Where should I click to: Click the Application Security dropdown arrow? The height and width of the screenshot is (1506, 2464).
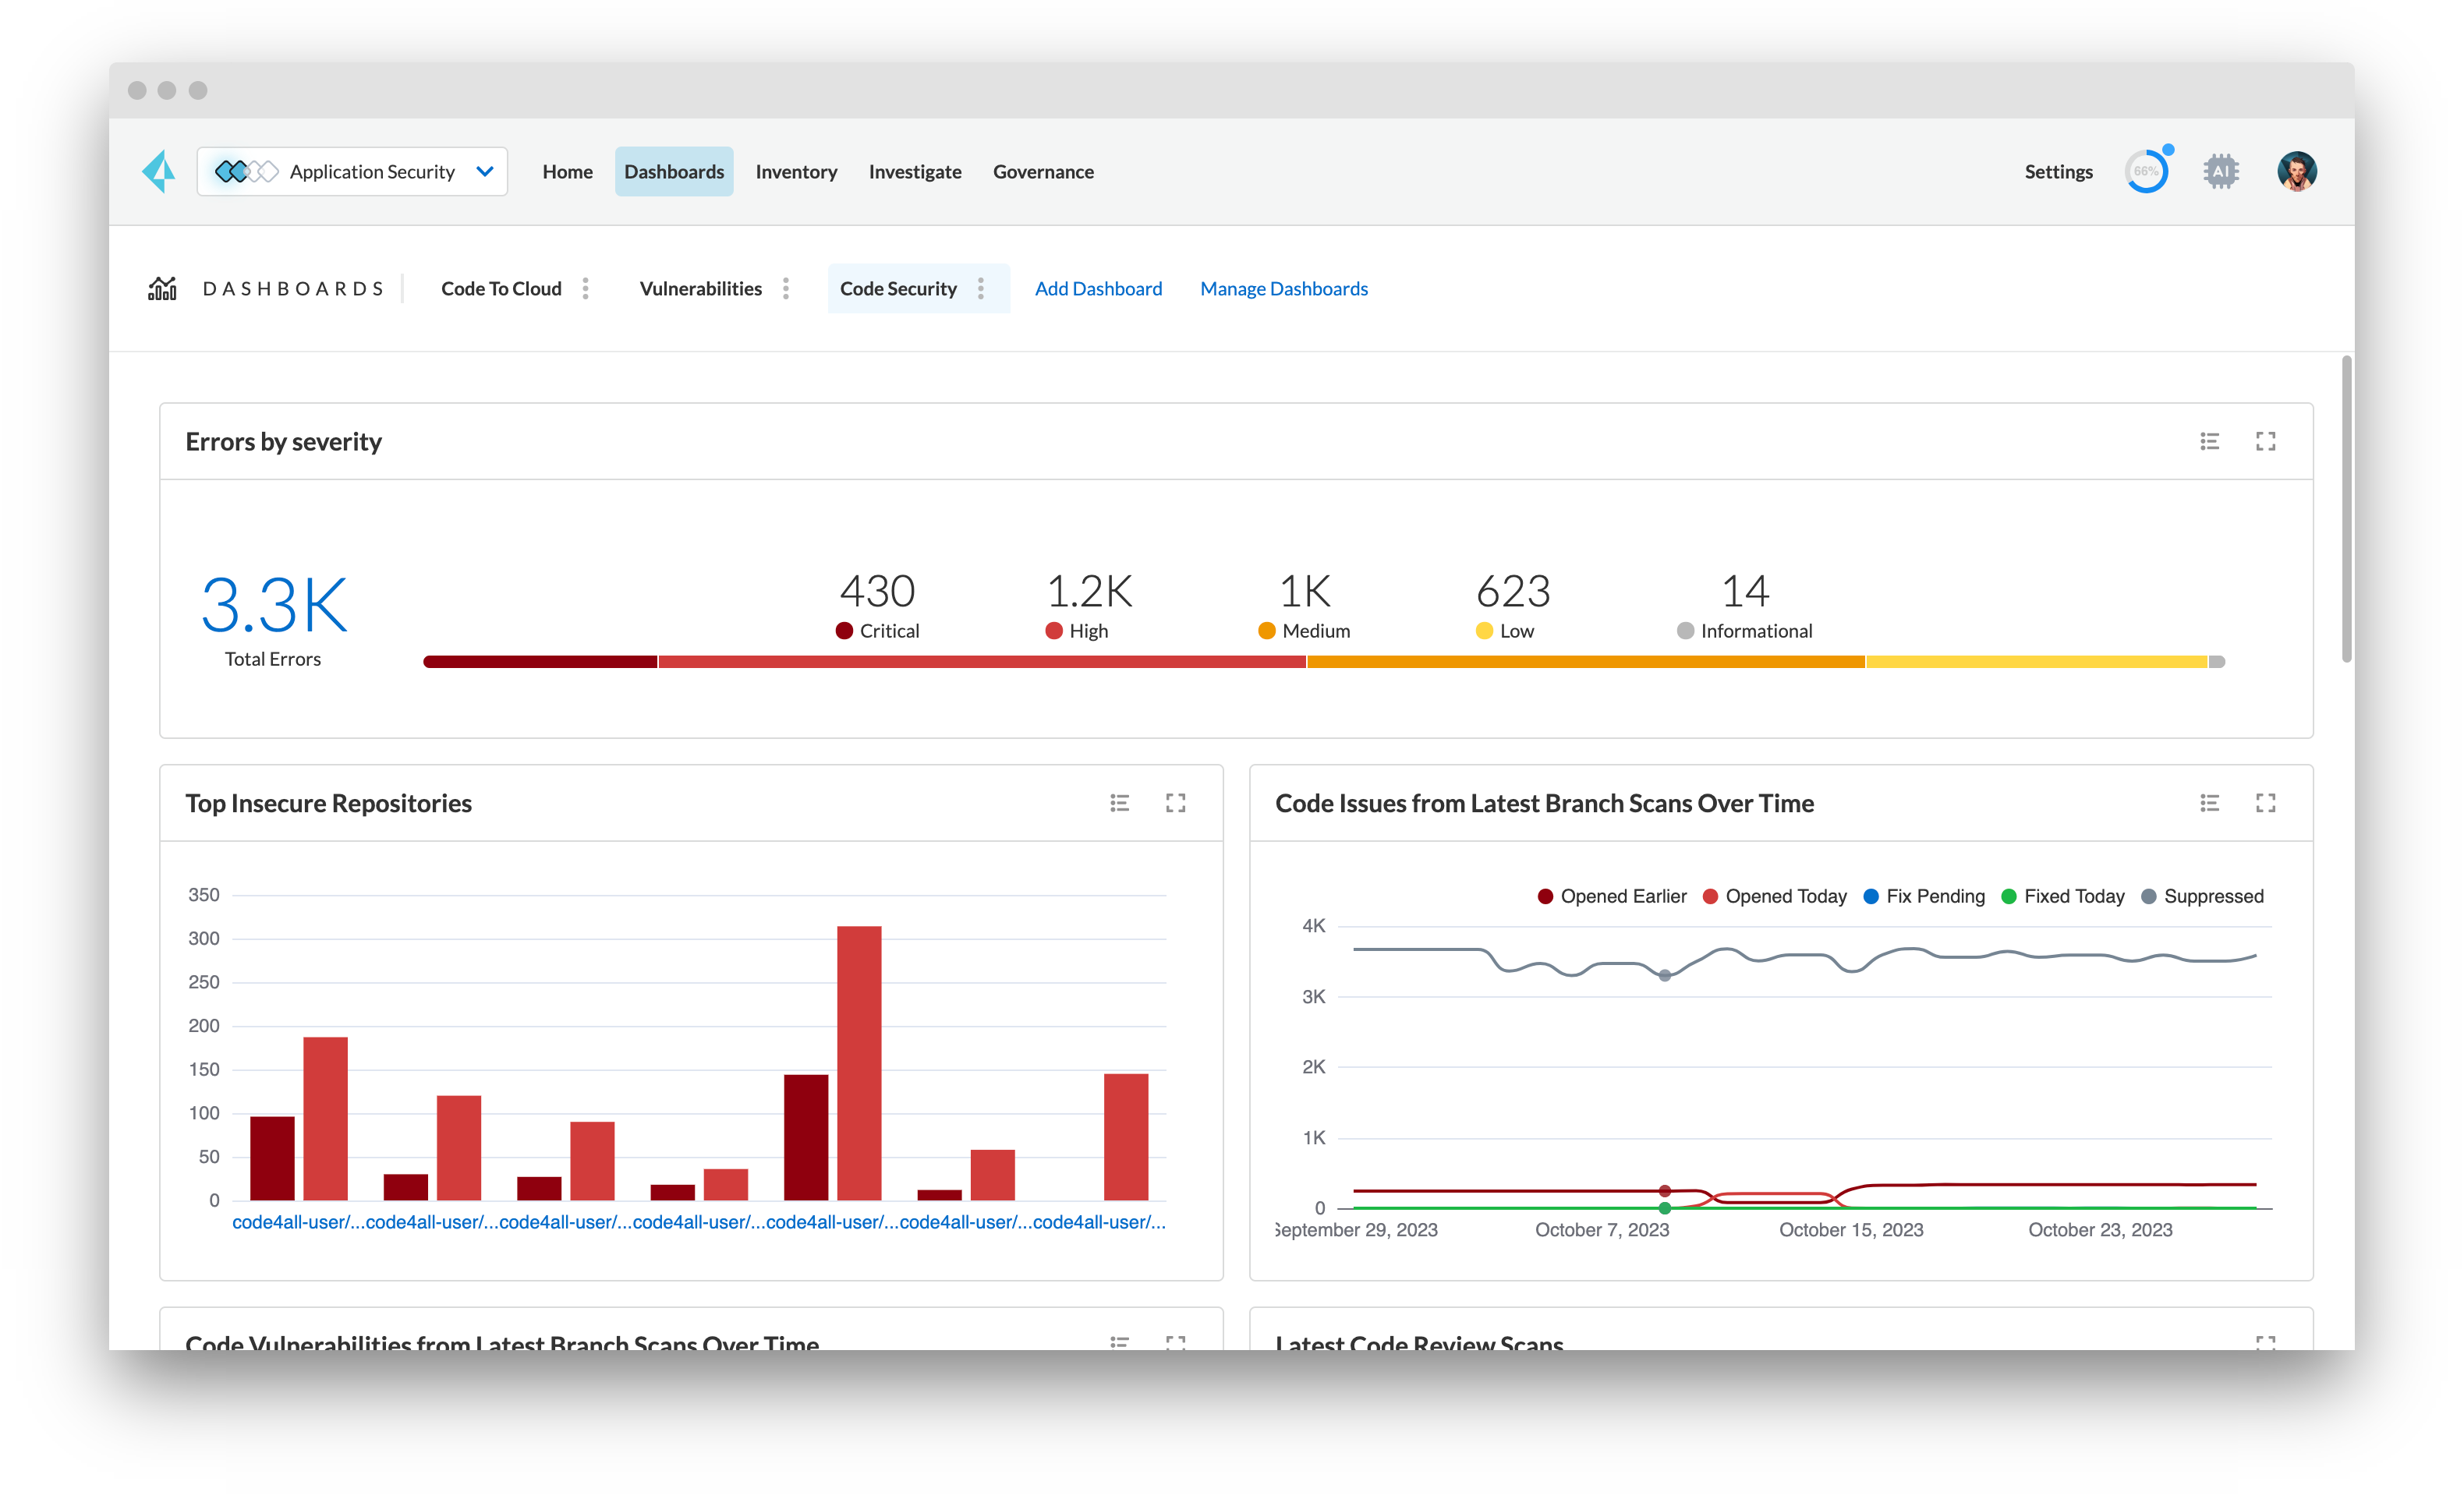pos(489,171)
